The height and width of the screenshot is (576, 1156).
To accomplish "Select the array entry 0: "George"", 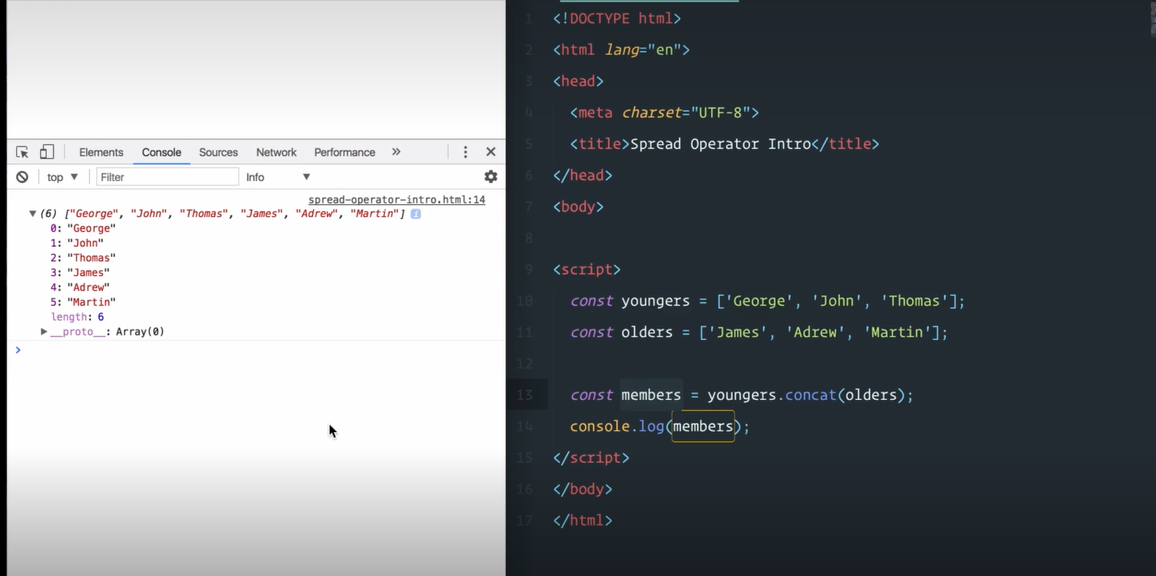I will [83, 229].
